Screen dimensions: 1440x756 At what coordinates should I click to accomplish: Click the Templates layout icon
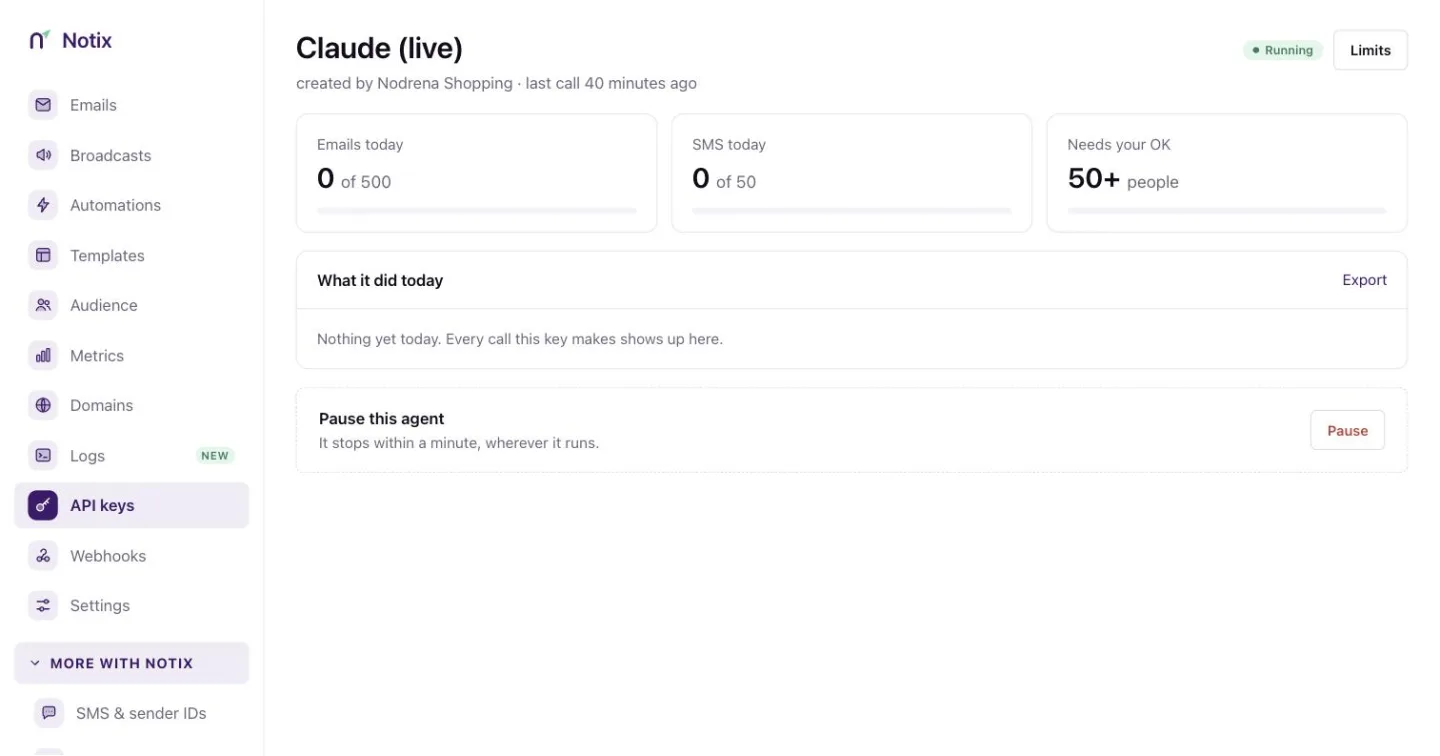point(43,255)
